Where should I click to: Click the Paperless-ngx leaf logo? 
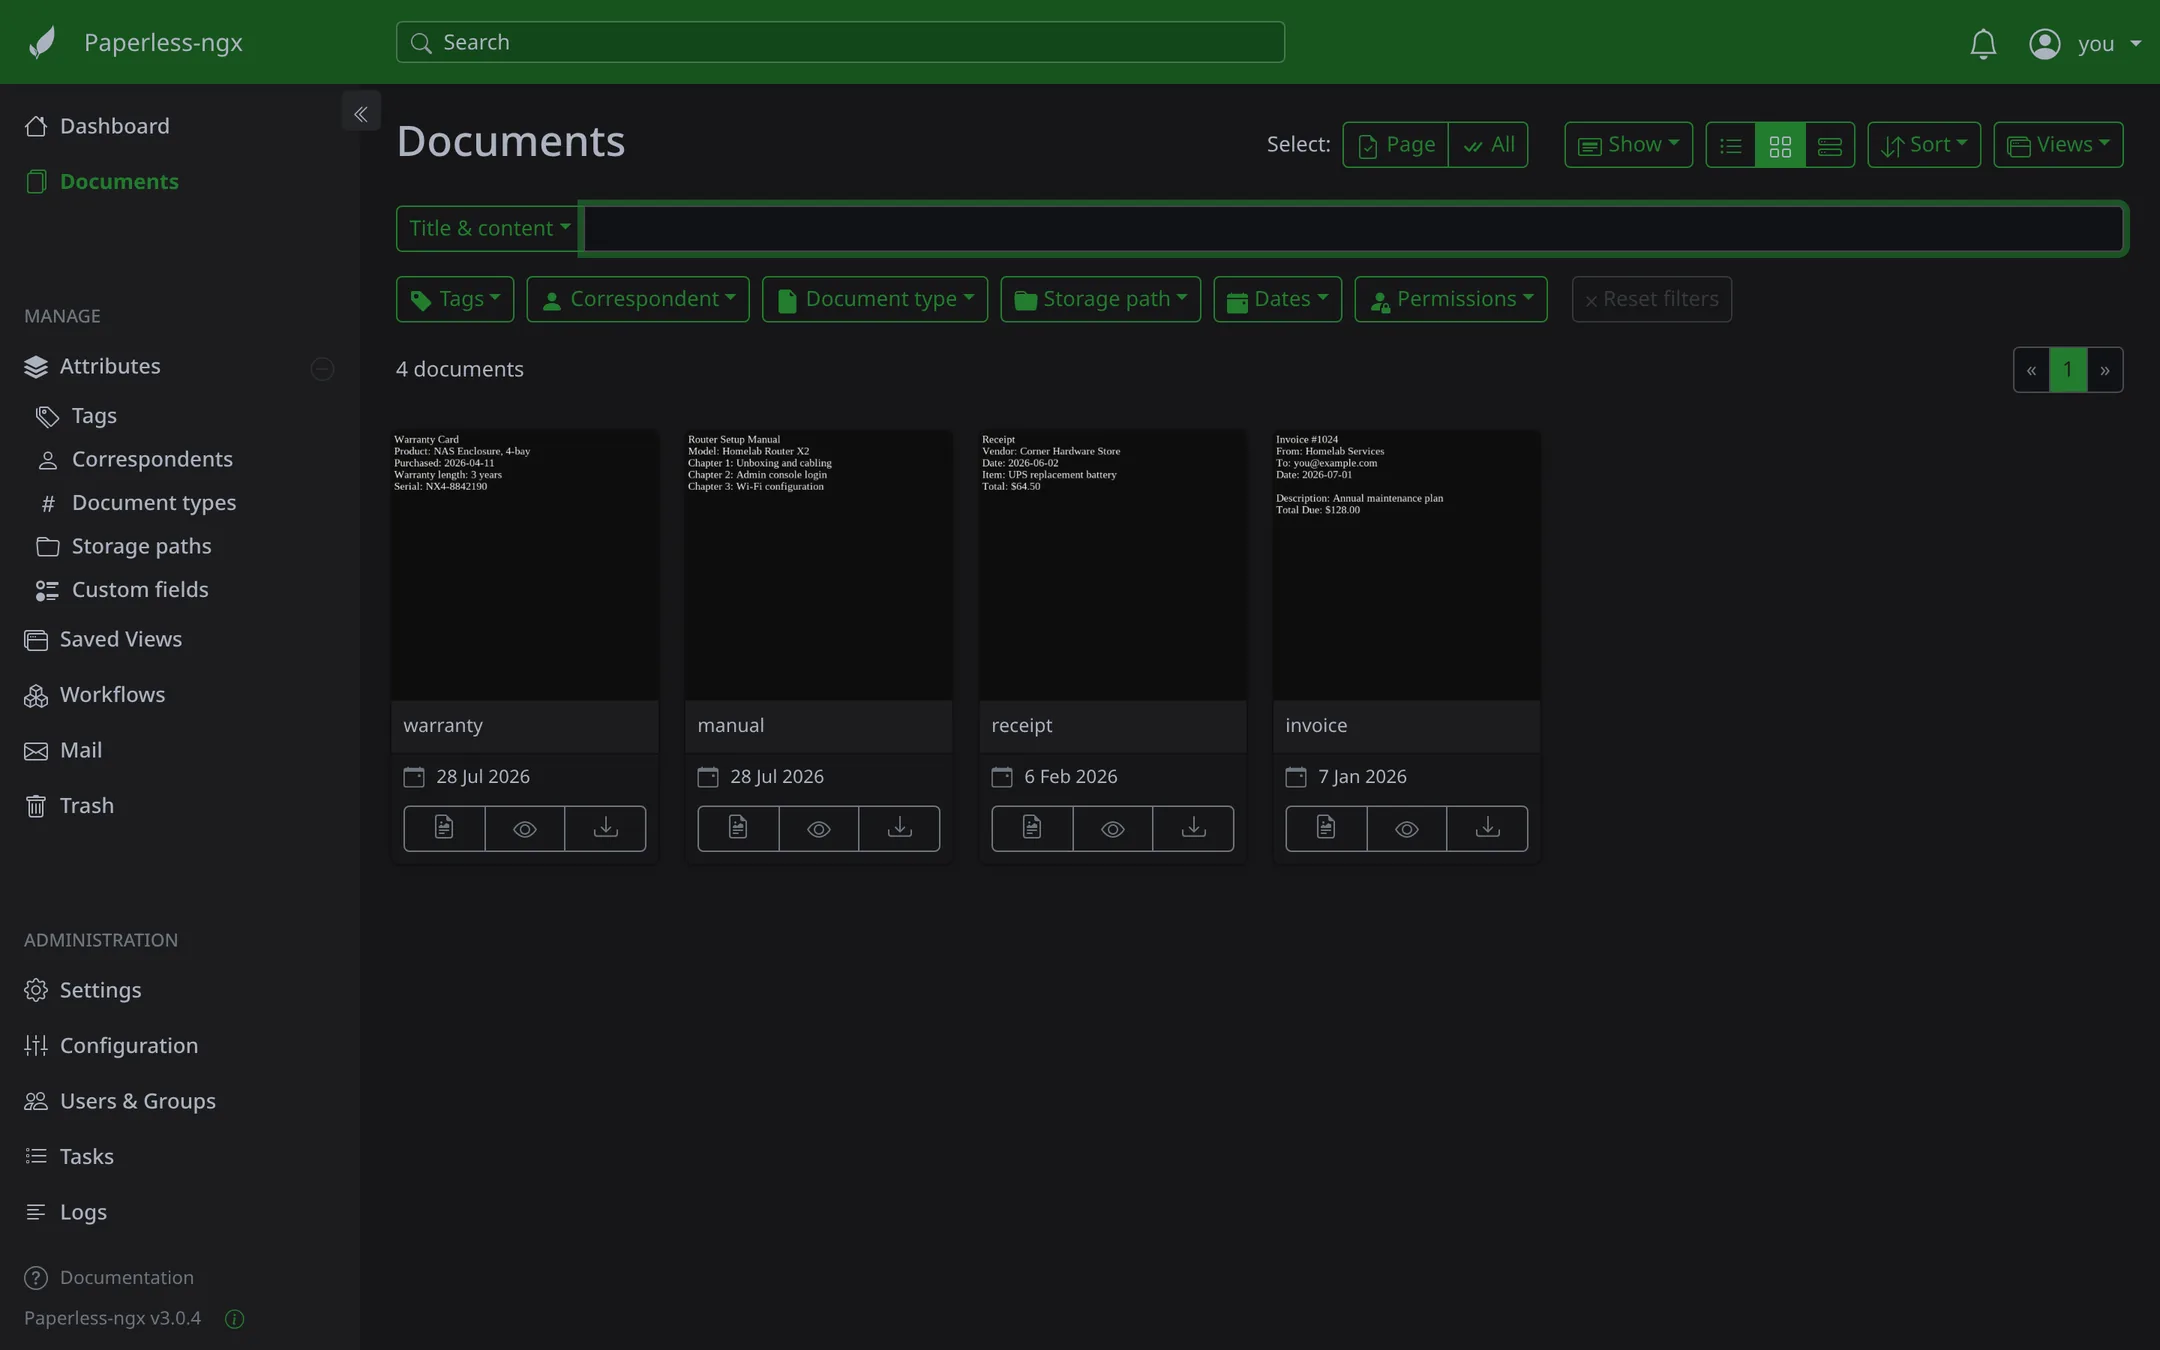click(42, 42)
